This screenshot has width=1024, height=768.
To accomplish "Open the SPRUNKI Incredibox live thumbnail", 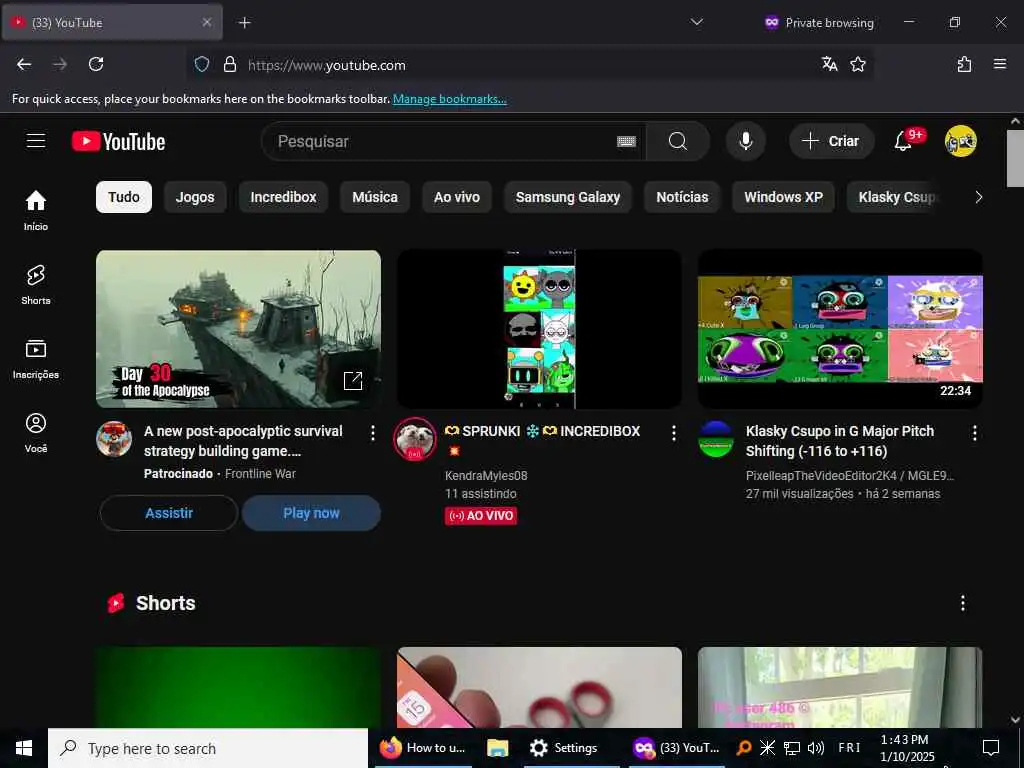I will click(x=539, y=329).
